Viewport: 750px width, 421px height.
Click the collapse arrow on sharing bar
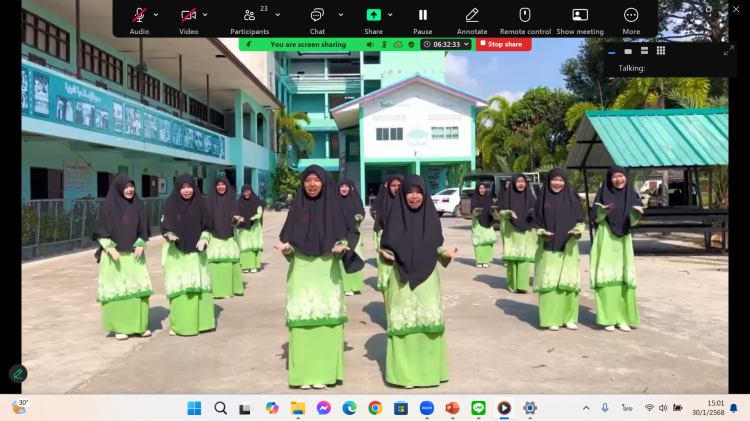pos(249,44)
